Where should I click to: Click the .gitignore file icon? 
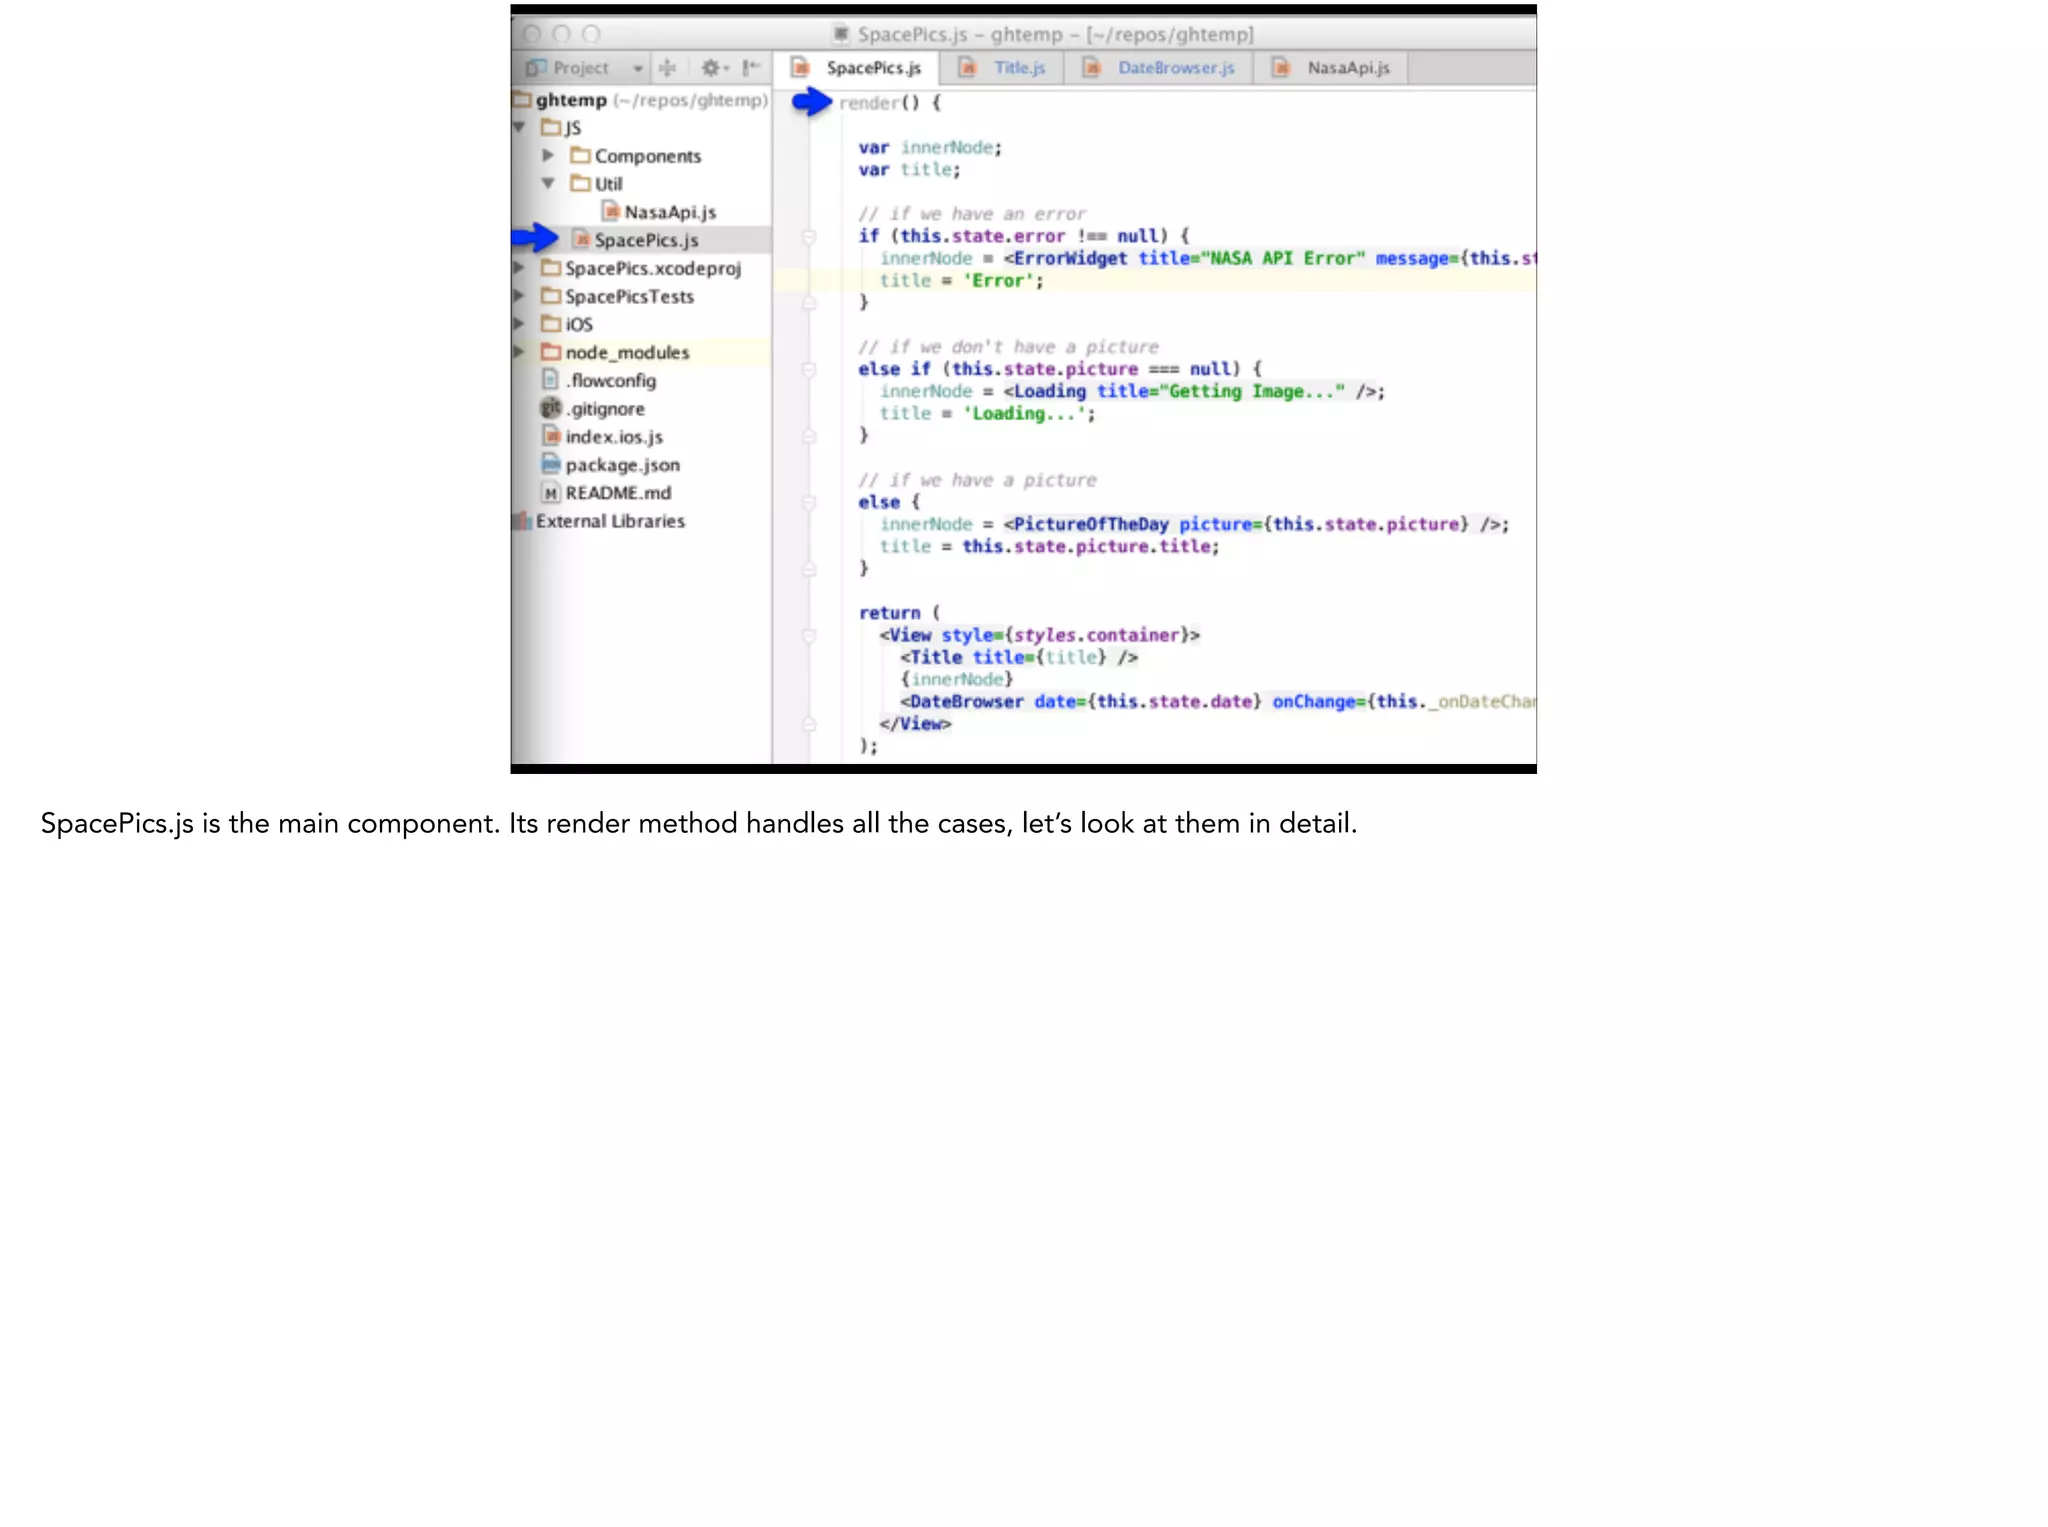tap(550, 408)
